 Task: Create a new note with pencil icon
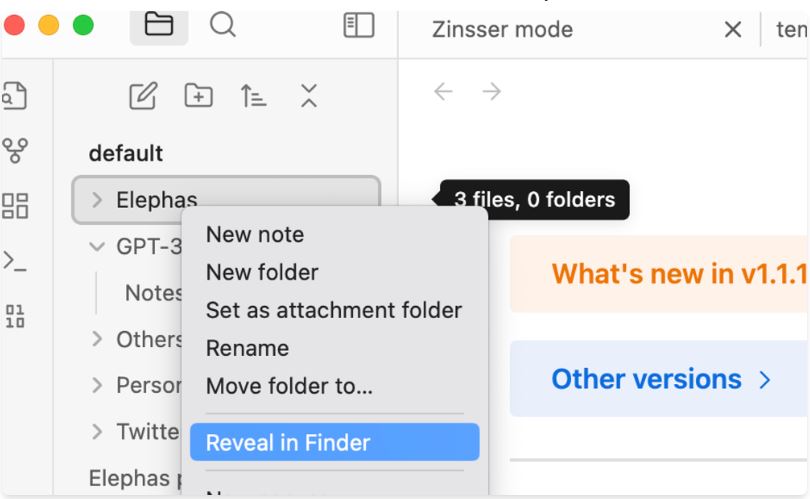pos(144,96)
